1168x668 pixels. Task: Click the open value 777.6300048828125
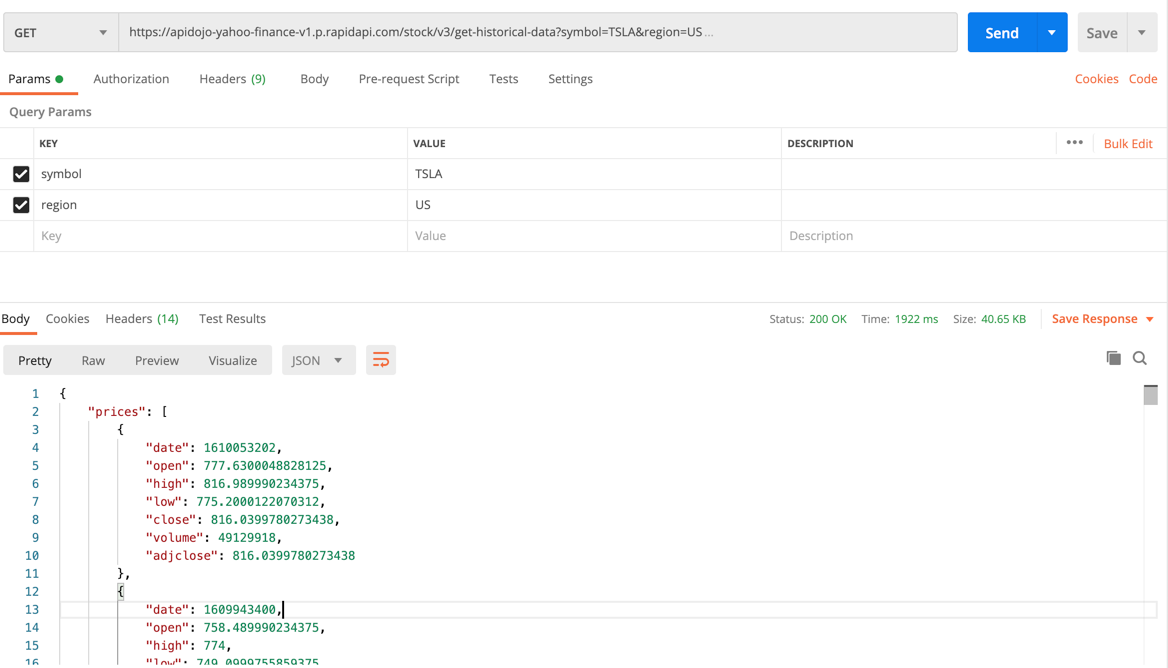click(x=264, y=465)
